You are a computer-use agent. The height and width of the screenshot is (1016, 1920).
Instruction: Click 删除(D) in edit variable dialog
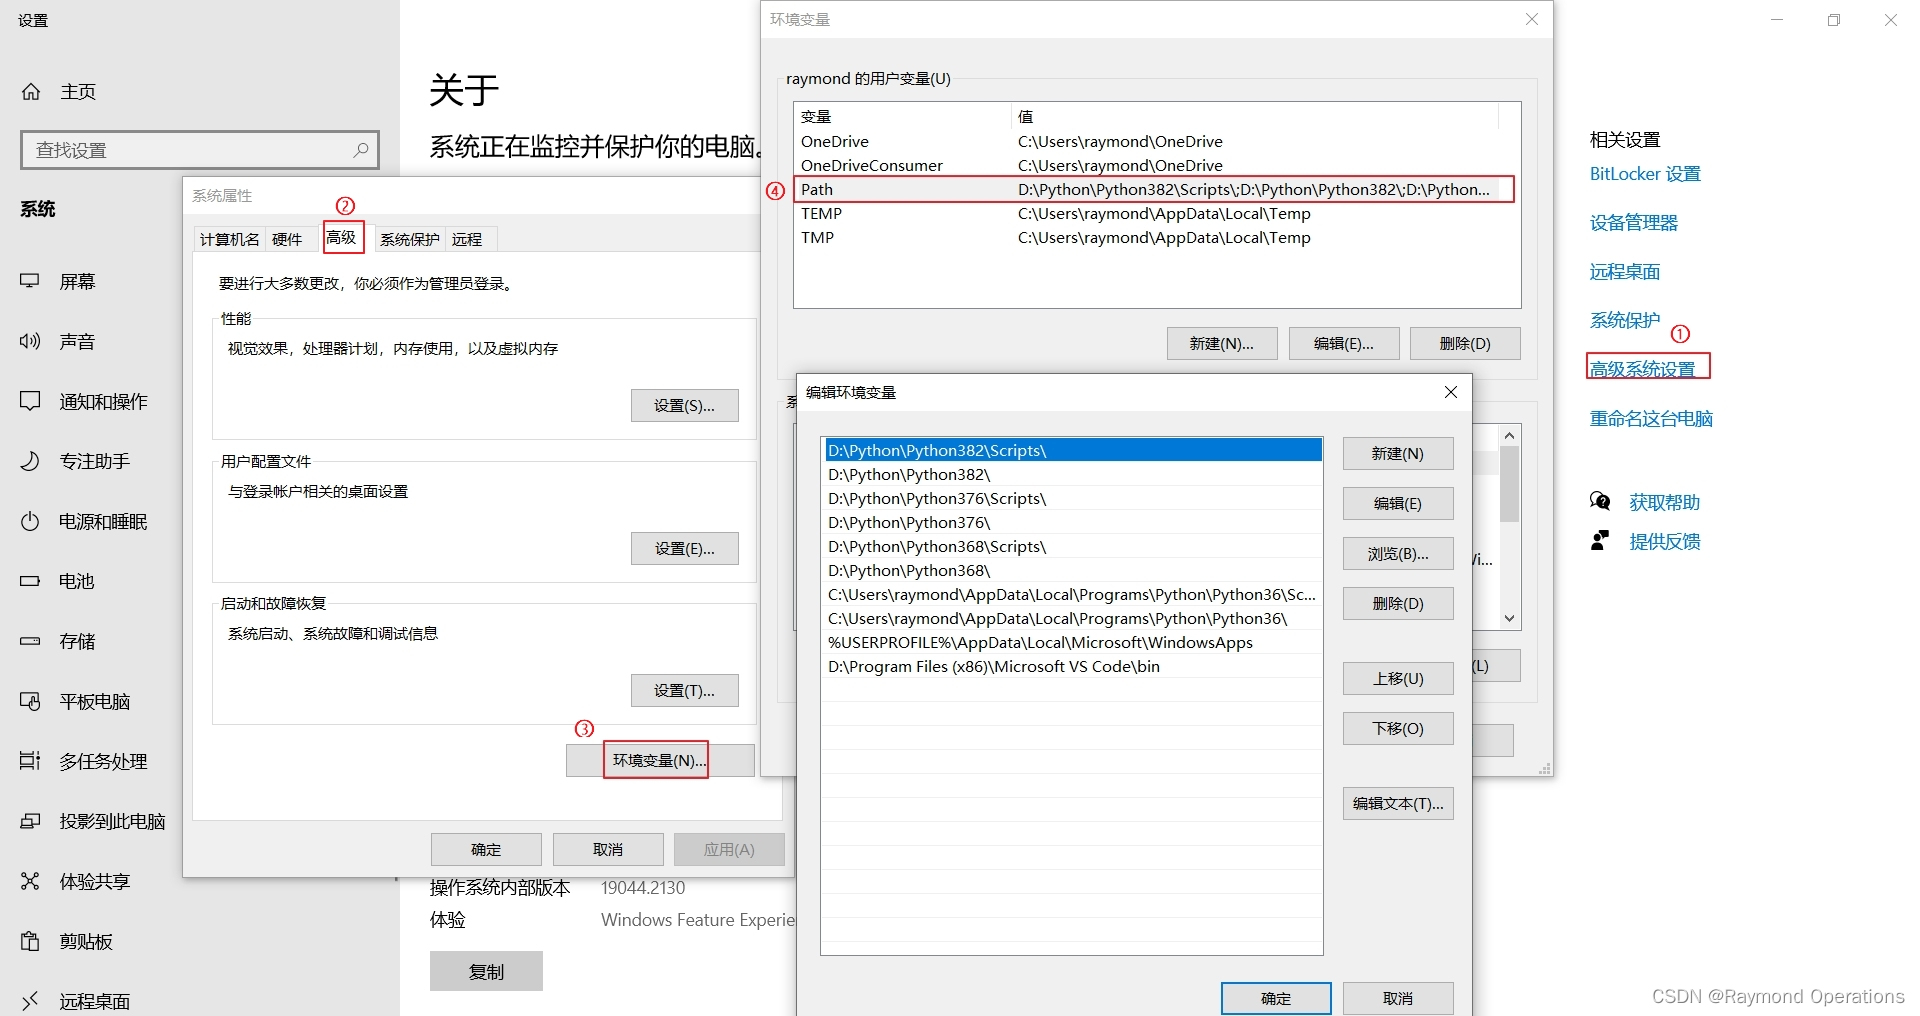pyautogui.click(x=1398, y=603)
